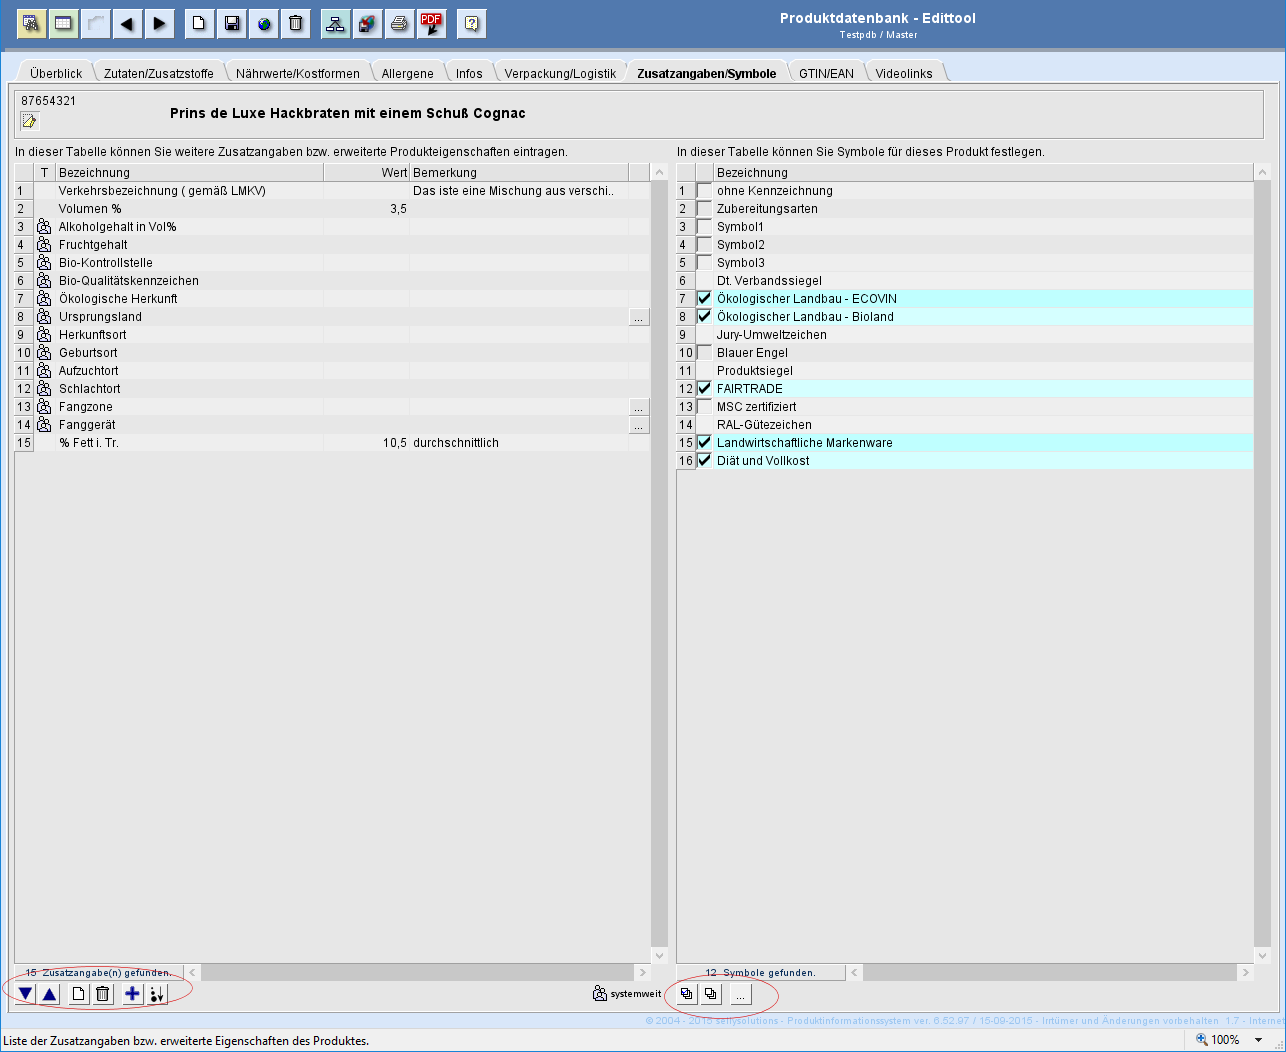Enable the Blauer Engel checkbox

pos(705,353)
